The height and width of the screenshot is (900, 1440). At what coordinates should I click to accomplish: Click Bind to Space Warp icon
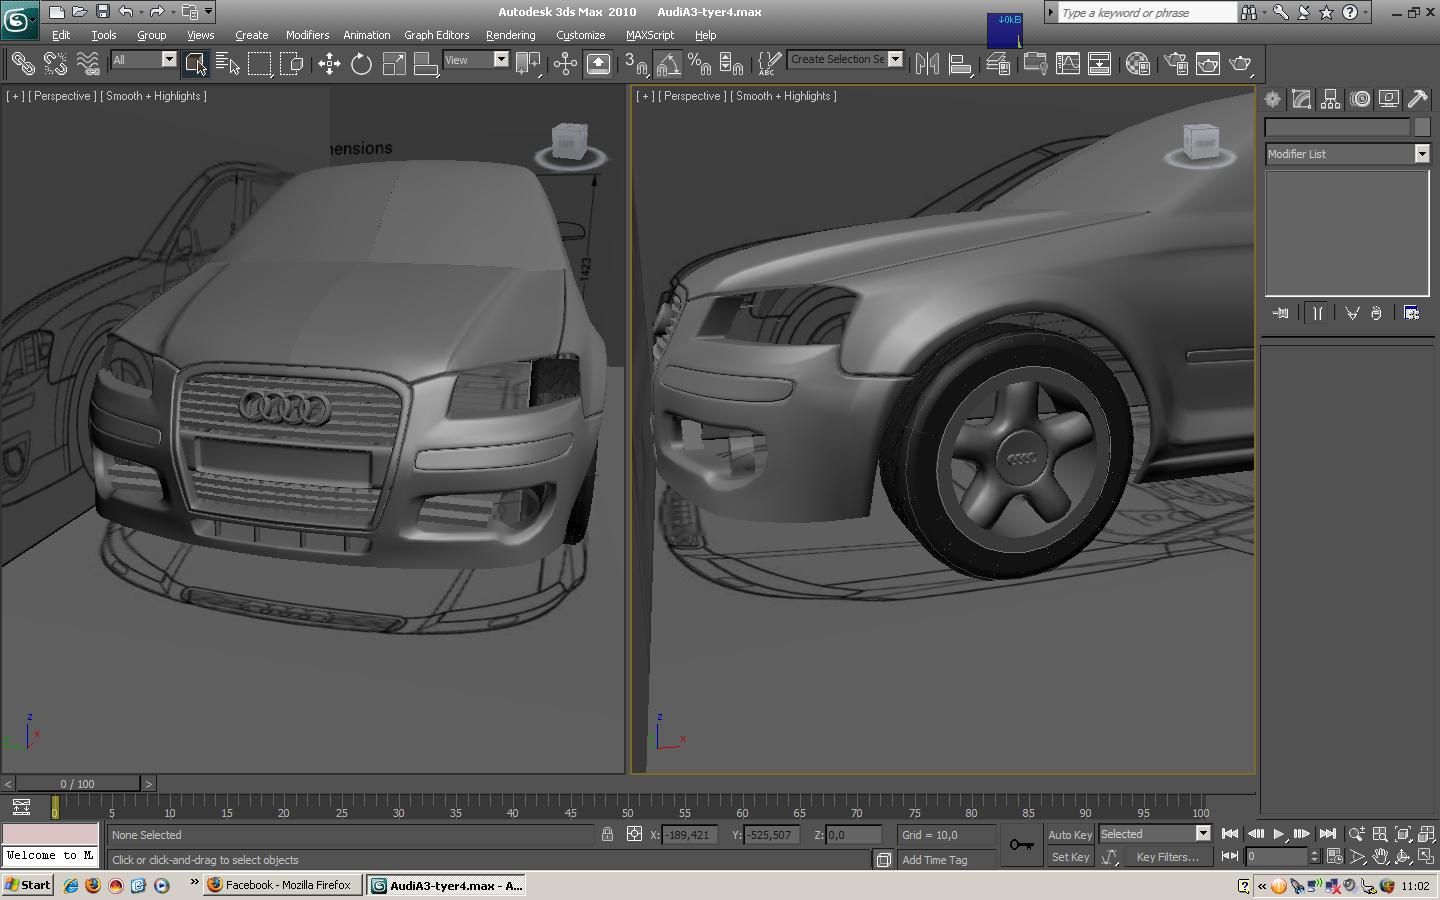[x=88, y=64]
